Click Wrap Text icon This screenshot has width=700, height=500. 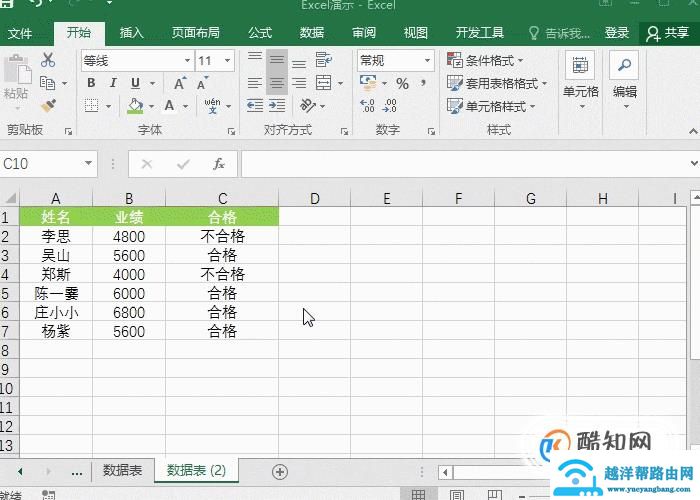tap(324, 59)
